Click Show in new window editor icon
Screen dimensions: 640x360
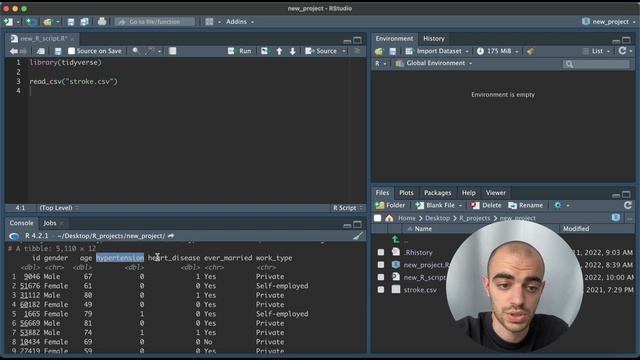click(40, 51)
